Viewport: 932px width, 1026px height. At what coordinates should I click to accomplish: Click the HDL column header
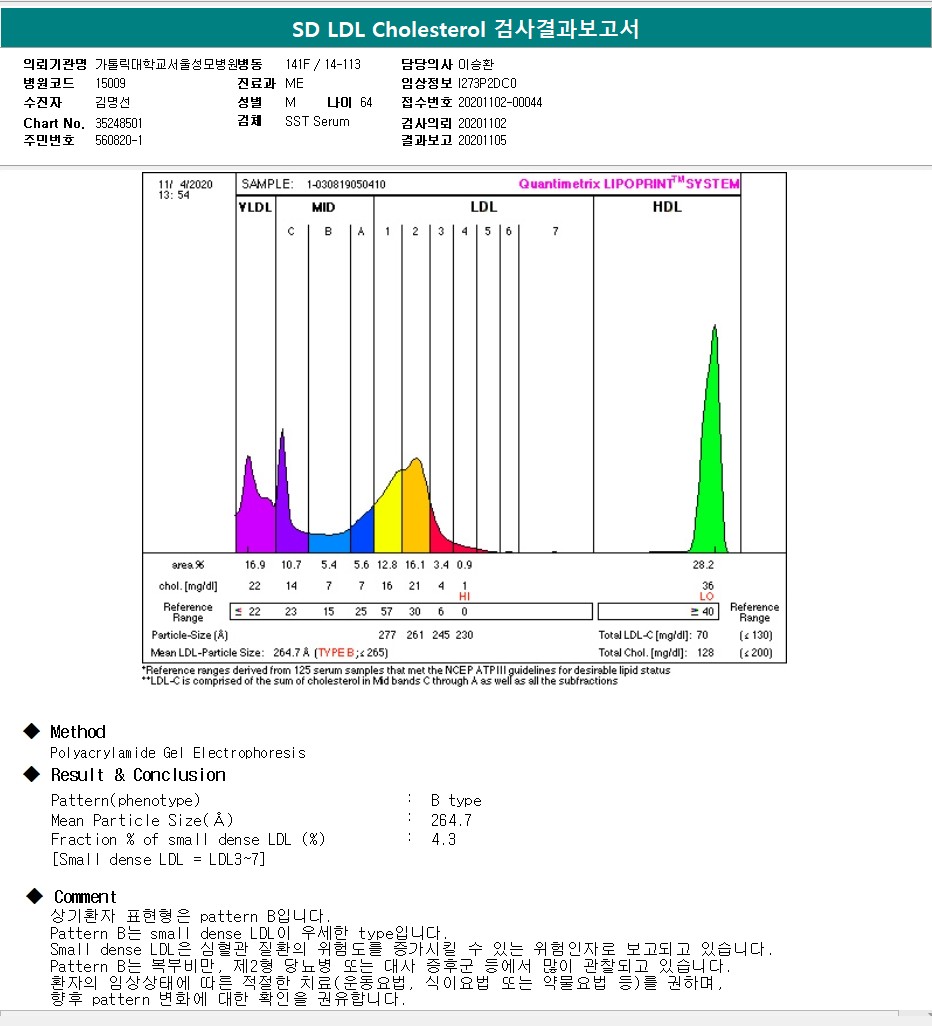tap(667, 207)
